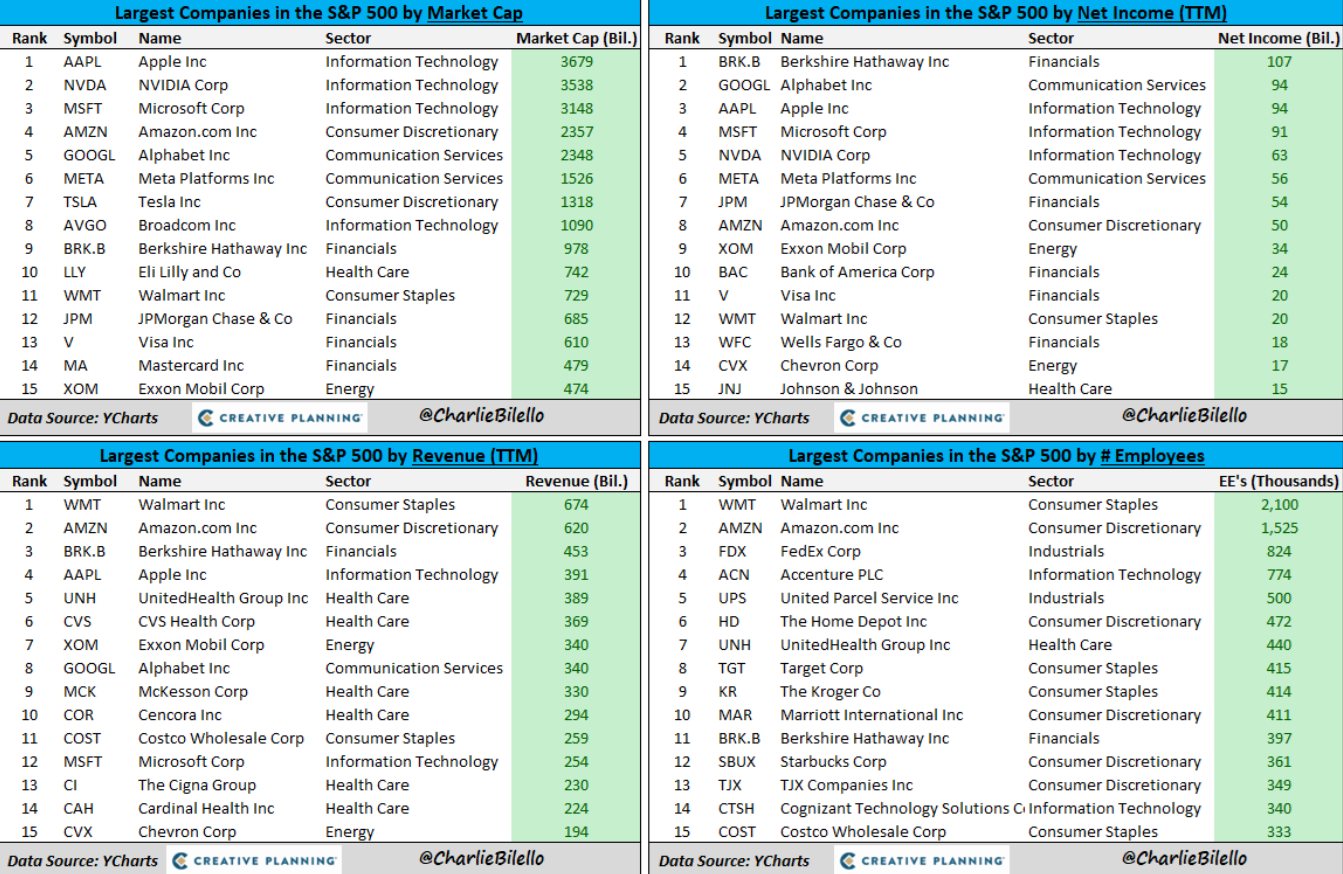Select the 'EE's (Thousands)' column header

tap(1279, 481)
